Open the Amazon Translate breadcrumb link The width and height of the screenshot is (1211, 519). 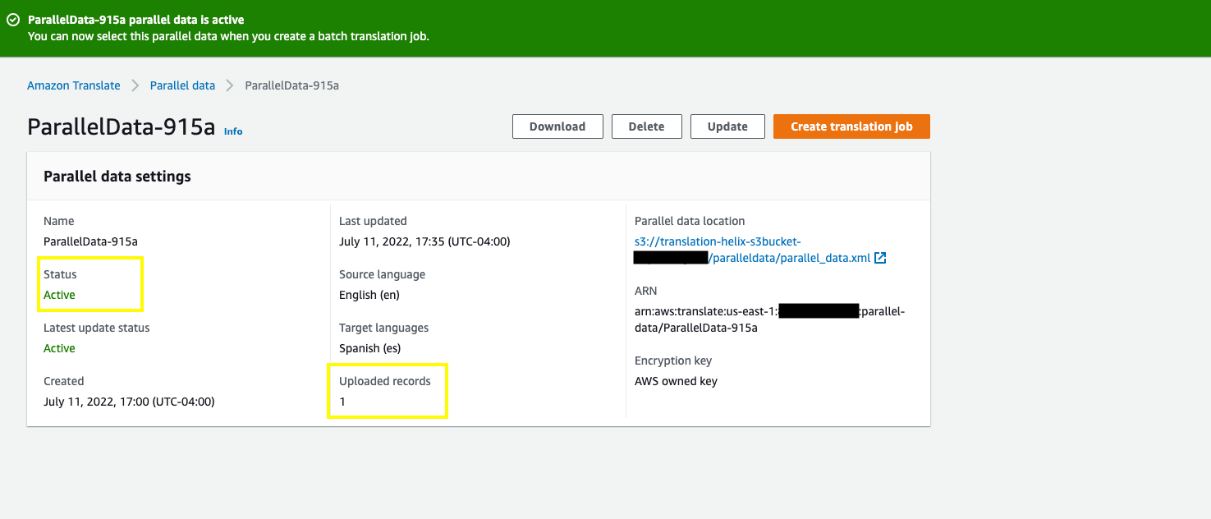pyautogui.click(x=74, y=86)
